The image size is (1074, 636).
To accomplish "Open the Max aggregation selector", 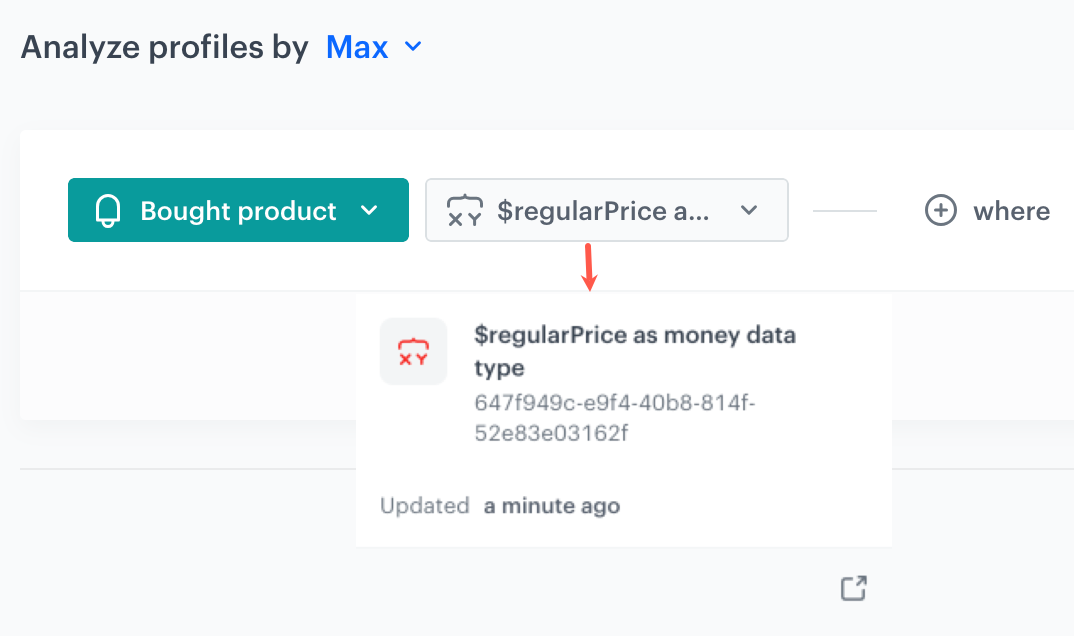I will [357, 47].
